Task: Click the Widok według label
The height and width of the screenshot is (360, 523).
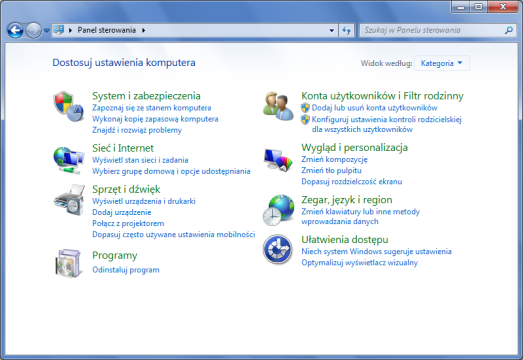Action: pyautogui.click(x=386, y=63)
